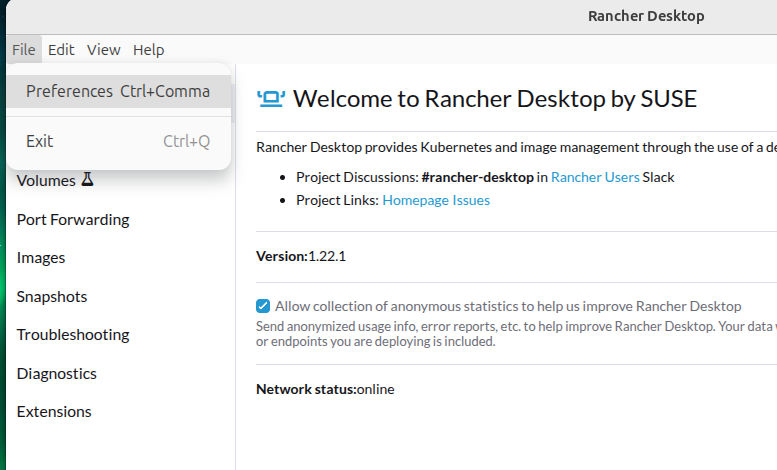Viewport: 777px width, 470px height.
Task: Open the Edit menu
Action: [x=61, y=50]
